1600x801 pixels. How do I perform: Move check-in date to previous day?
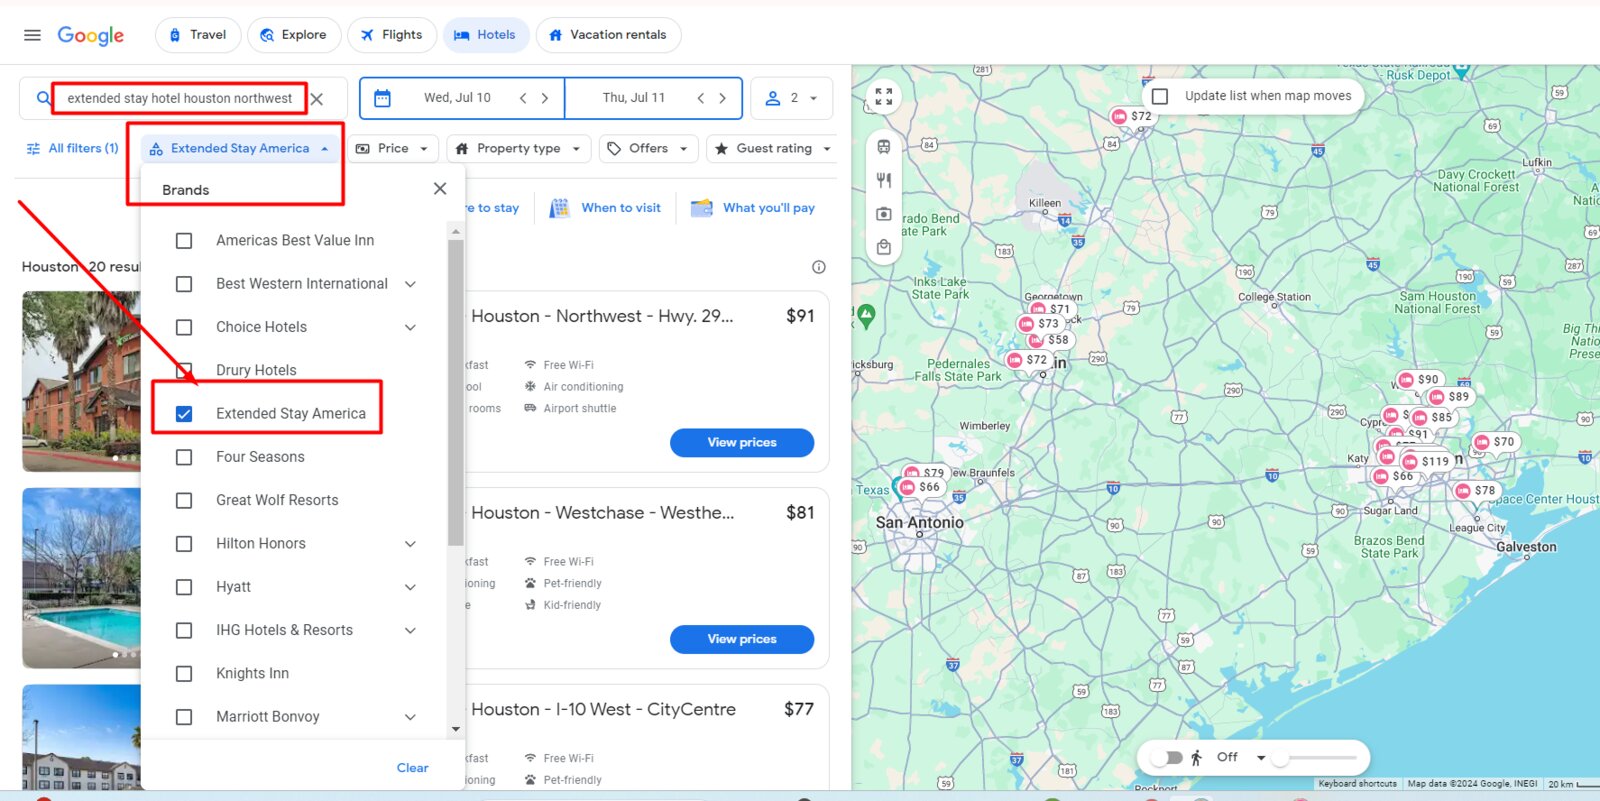522,98
